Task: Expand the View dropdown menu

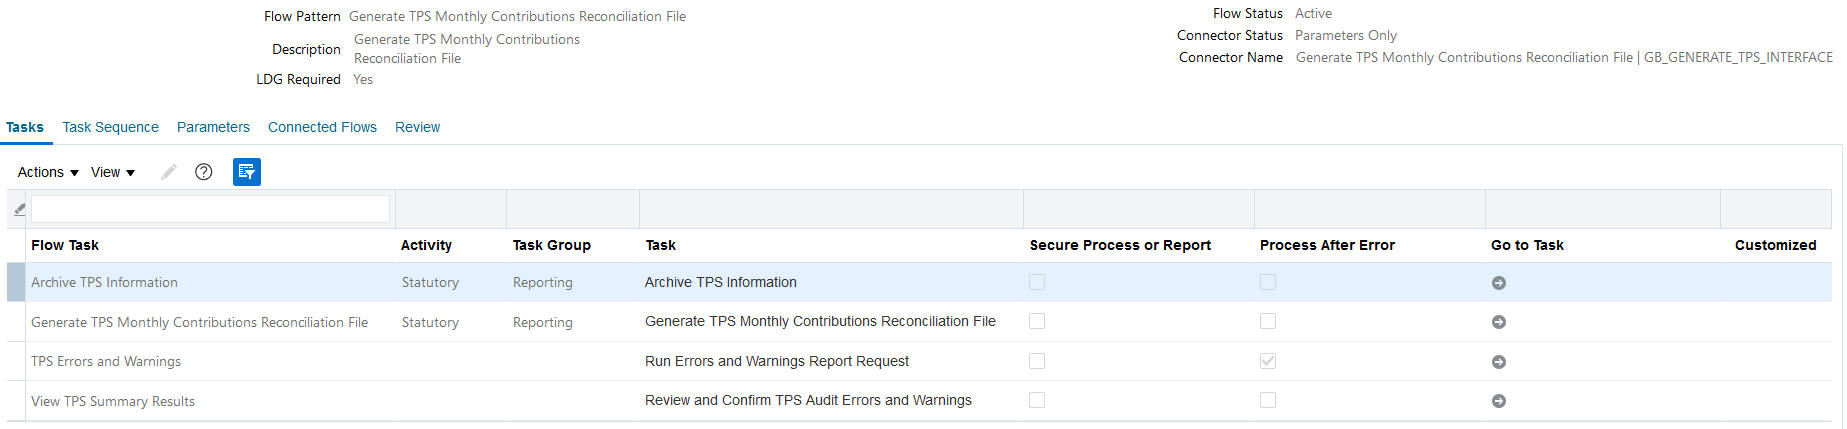Action: 113,172
